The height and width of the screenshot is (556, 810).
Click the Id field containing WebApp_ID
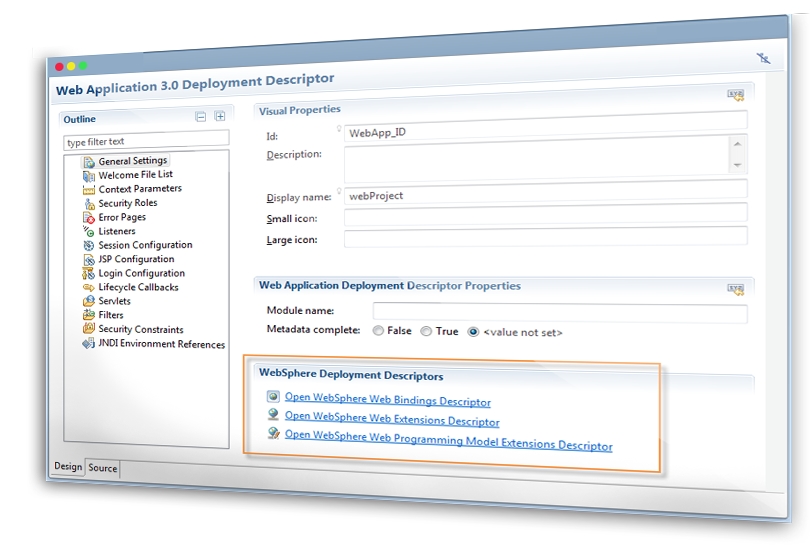[546, 128]
